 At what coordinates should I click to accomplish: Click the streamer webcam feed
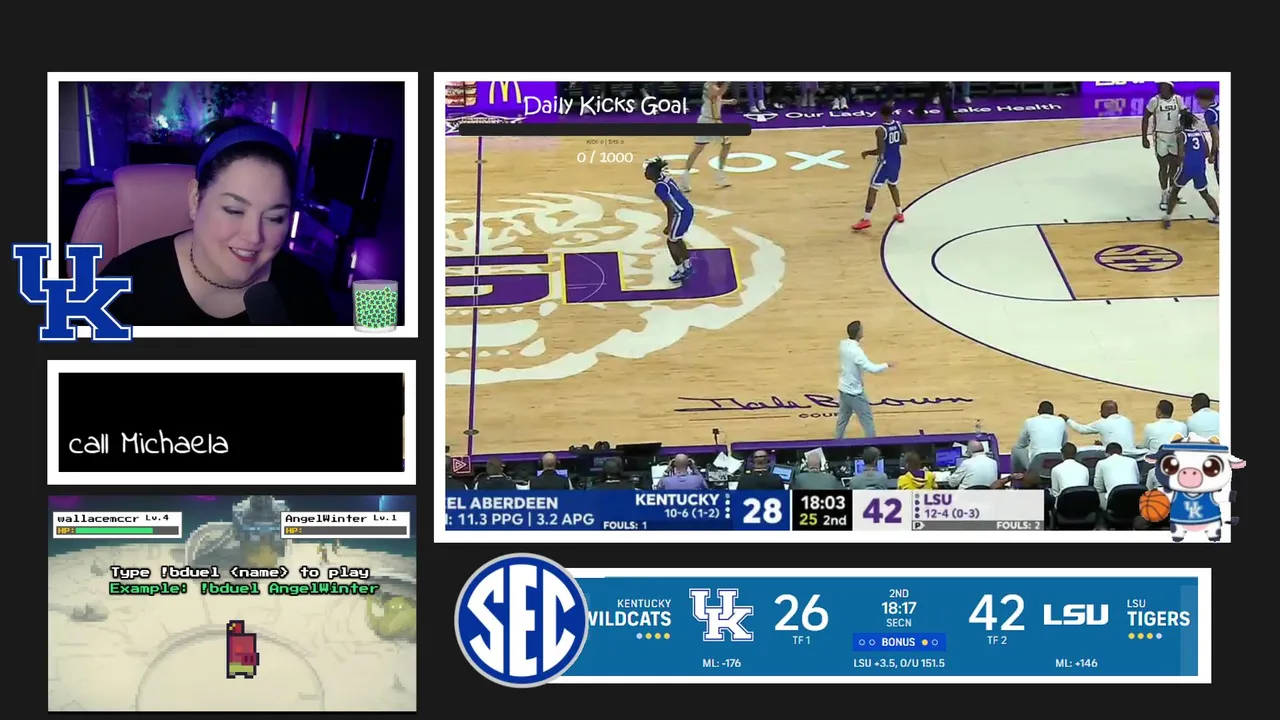coord(232,204)
